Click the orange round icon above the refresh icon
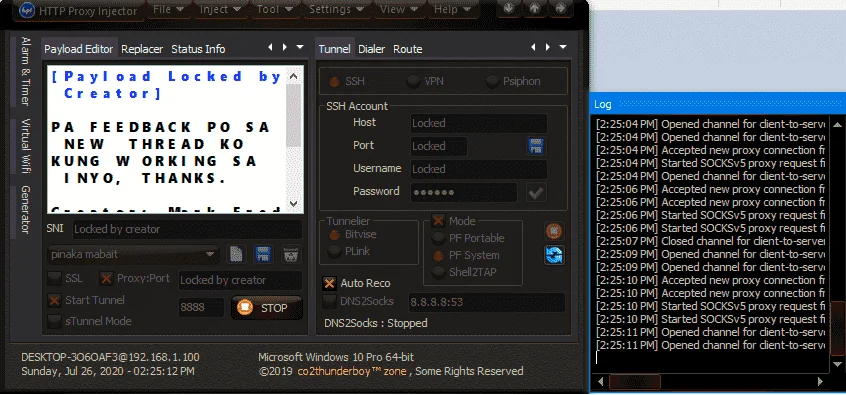Image resolution: width=846 pixels, height=395 pixels. [554, 231]
